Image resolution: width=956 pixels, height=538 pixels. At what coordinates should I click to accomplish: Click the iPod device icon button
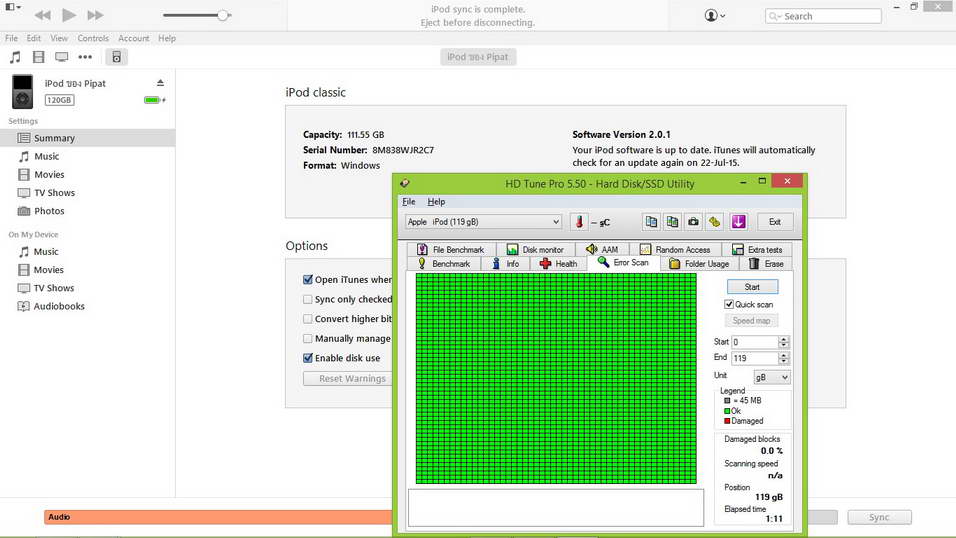[x=116, y=58]
